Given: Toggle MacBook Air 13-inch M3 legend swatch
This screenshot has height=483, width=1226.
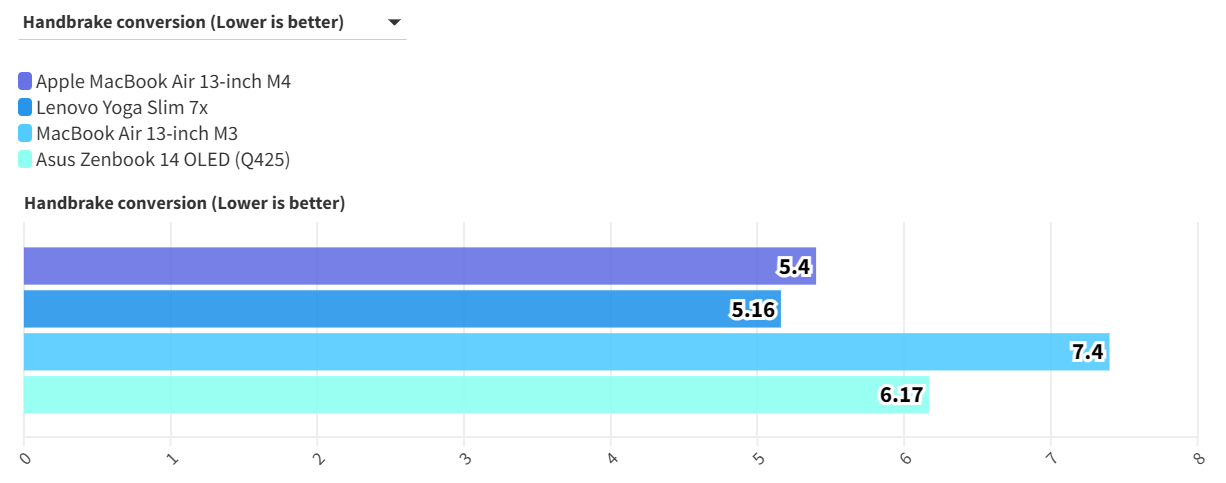Looking at the screenshot, I should (x=25, y=133).
